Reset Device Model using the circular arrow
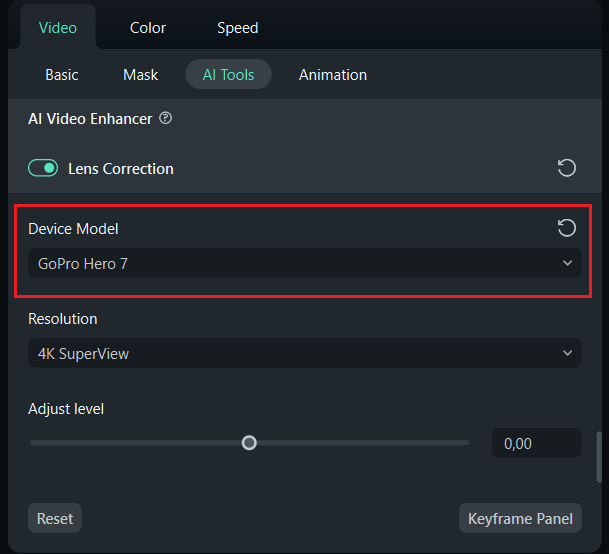The width and height of the screenshot is (609, 554). (x=567, y=228)
